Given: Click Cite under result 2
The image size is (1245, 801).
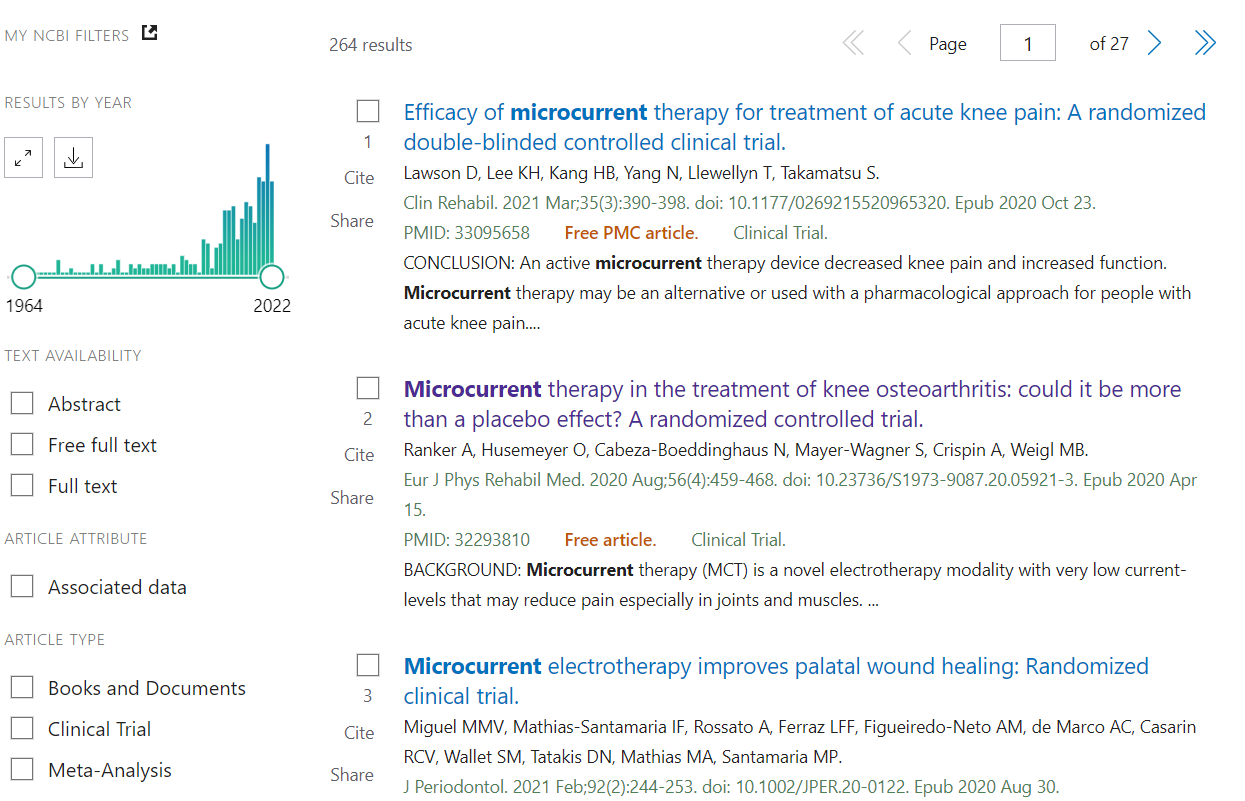Looking at the screenshot, I should 359,455.
